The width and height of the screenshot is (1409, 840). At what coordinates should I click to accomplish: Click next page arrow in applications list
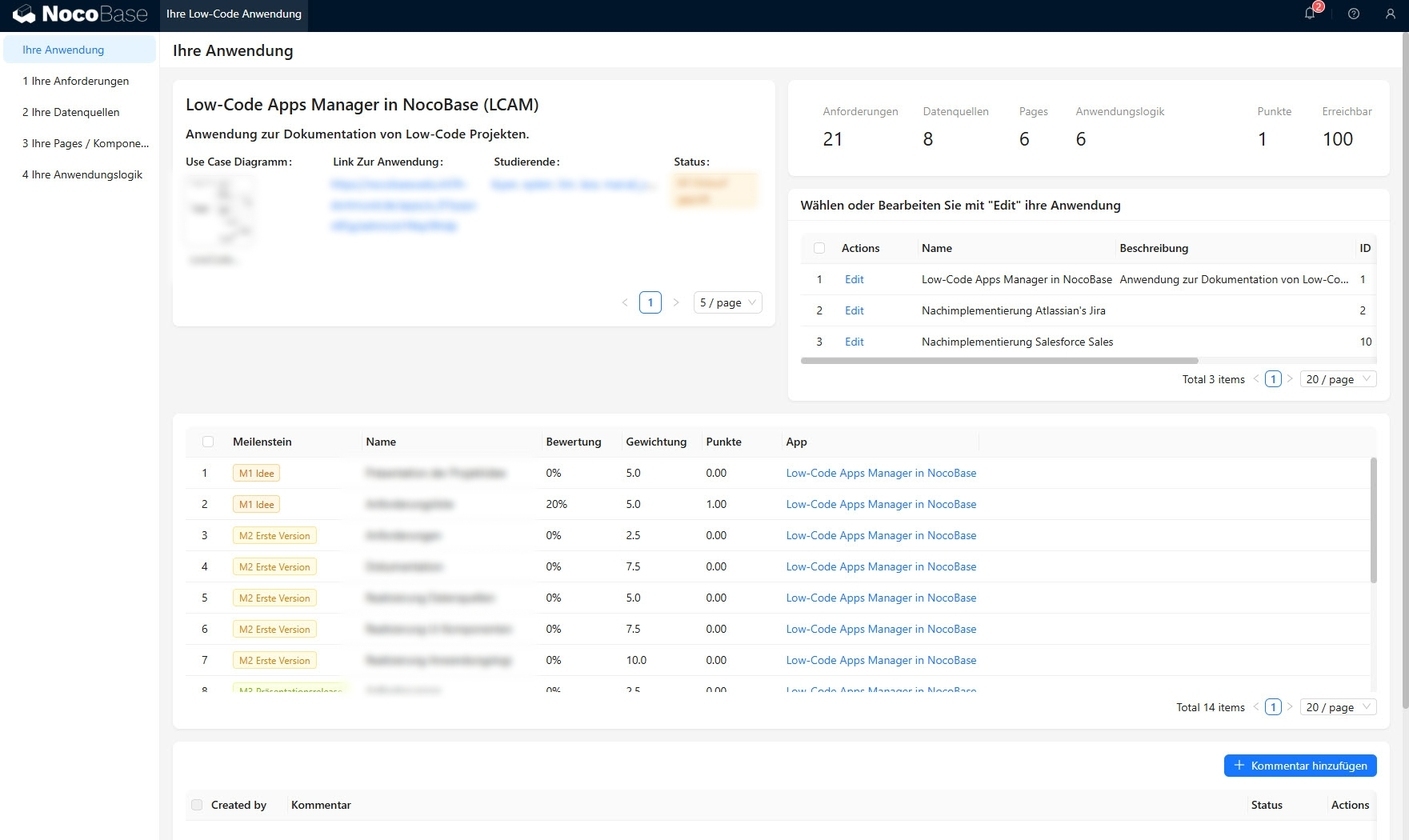[x=1290, y=379]
